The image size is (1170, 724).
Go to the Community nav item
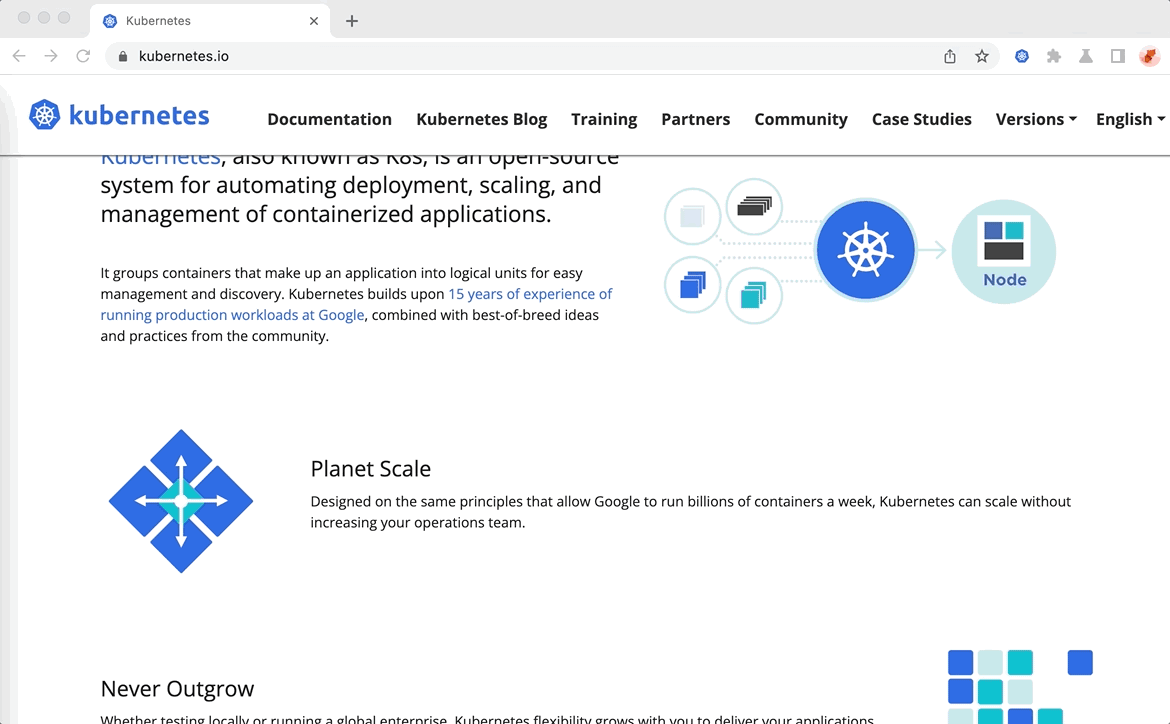click(x=801, y=119)
